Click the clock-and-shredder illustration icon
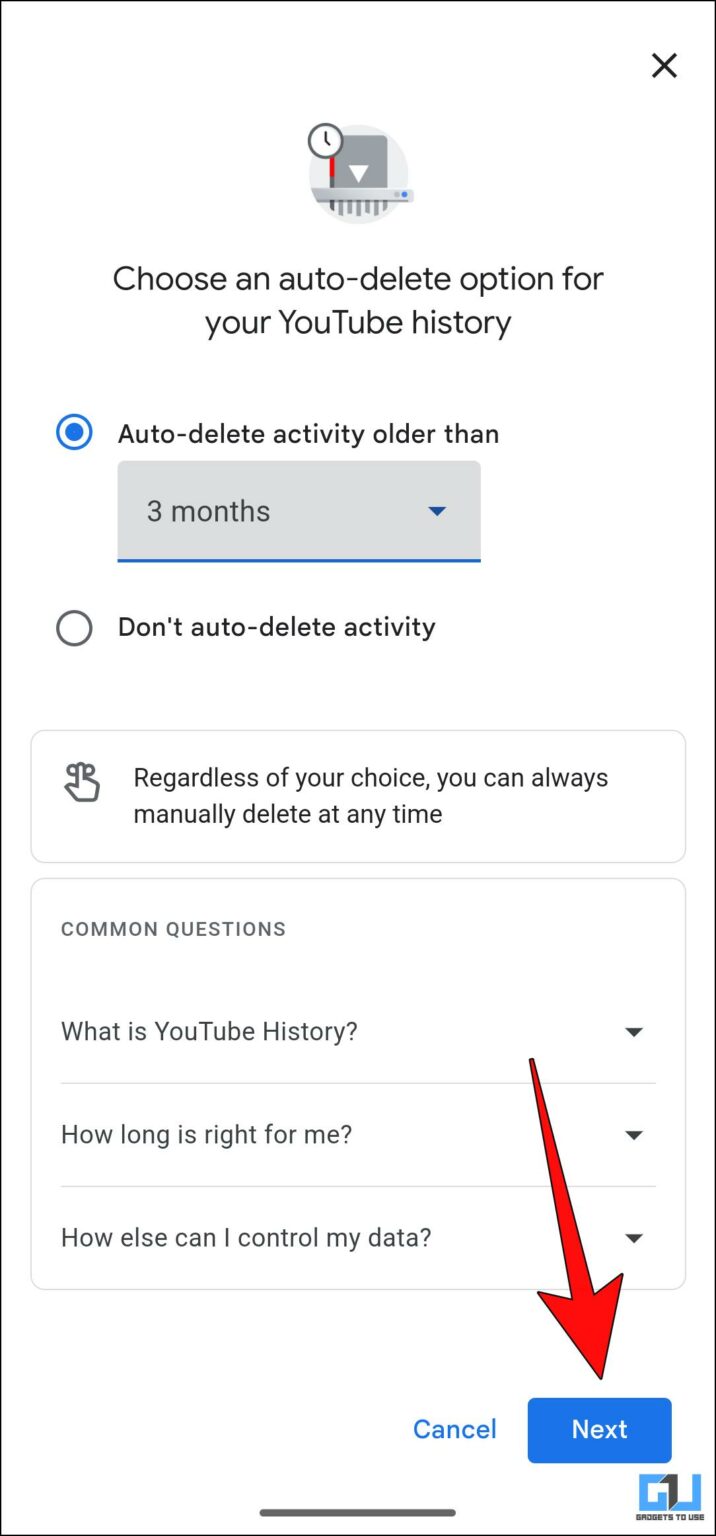The width and height of the screenshot is (716, 1536). (x=359, y=172)
